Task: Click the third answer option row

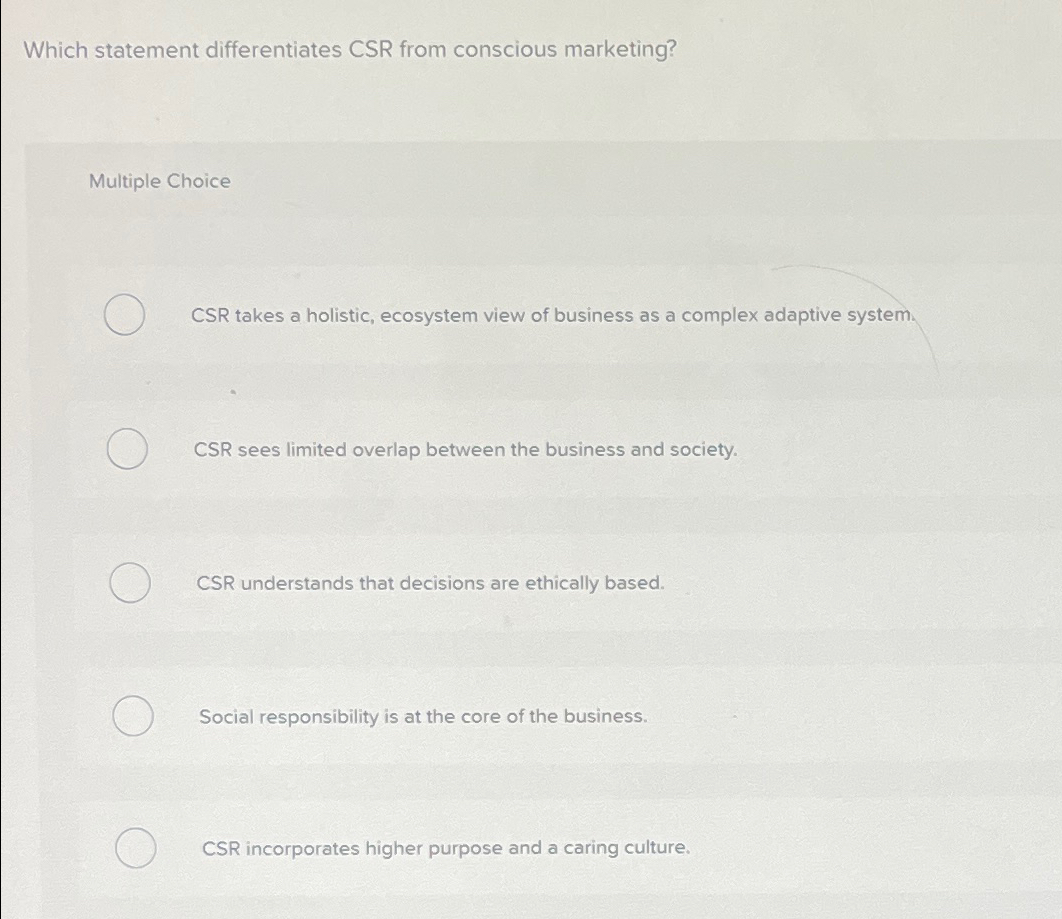Action: (x=550, y=583)
